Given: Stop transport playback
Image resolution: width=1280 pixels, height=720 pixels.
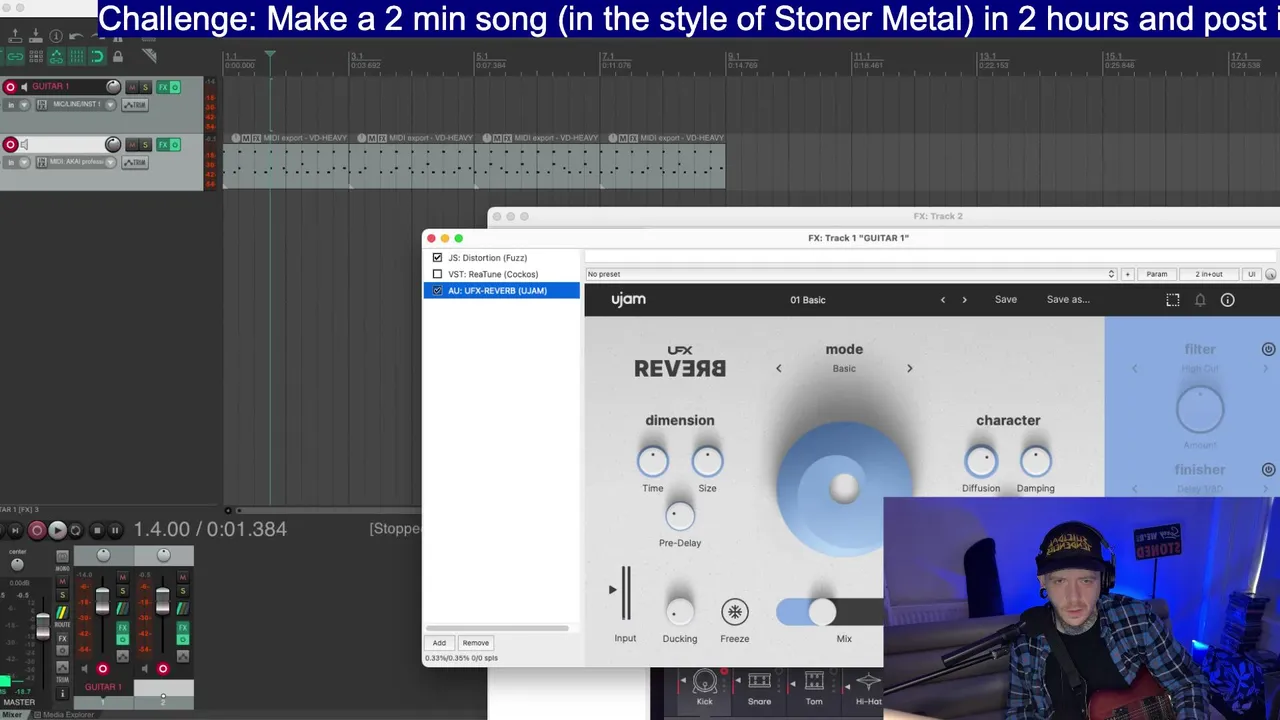Looking at the screenshot, I should [x=97, y=530].
